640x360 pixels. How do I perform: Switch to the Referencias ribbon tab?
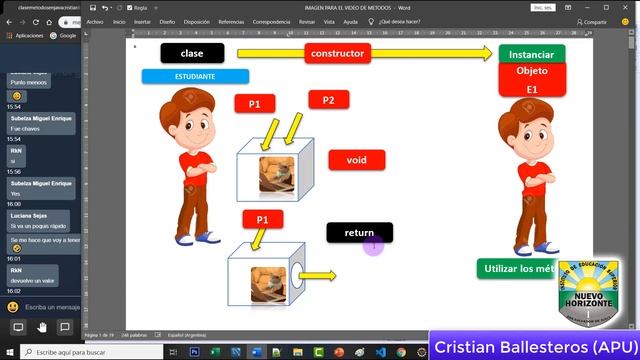(231, 22)
